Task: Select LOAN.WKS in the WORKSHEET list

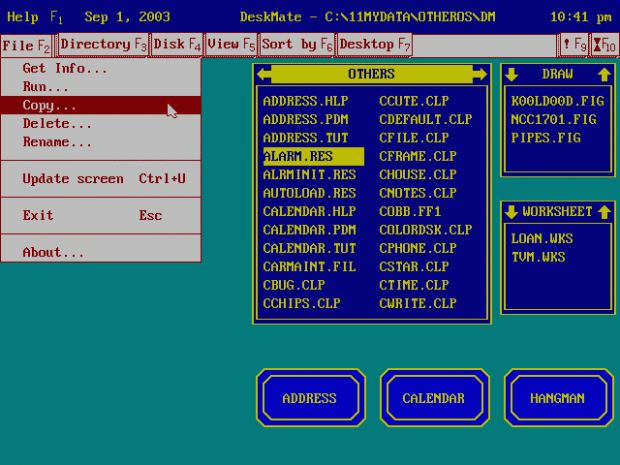Action: (x=541, y=239)
